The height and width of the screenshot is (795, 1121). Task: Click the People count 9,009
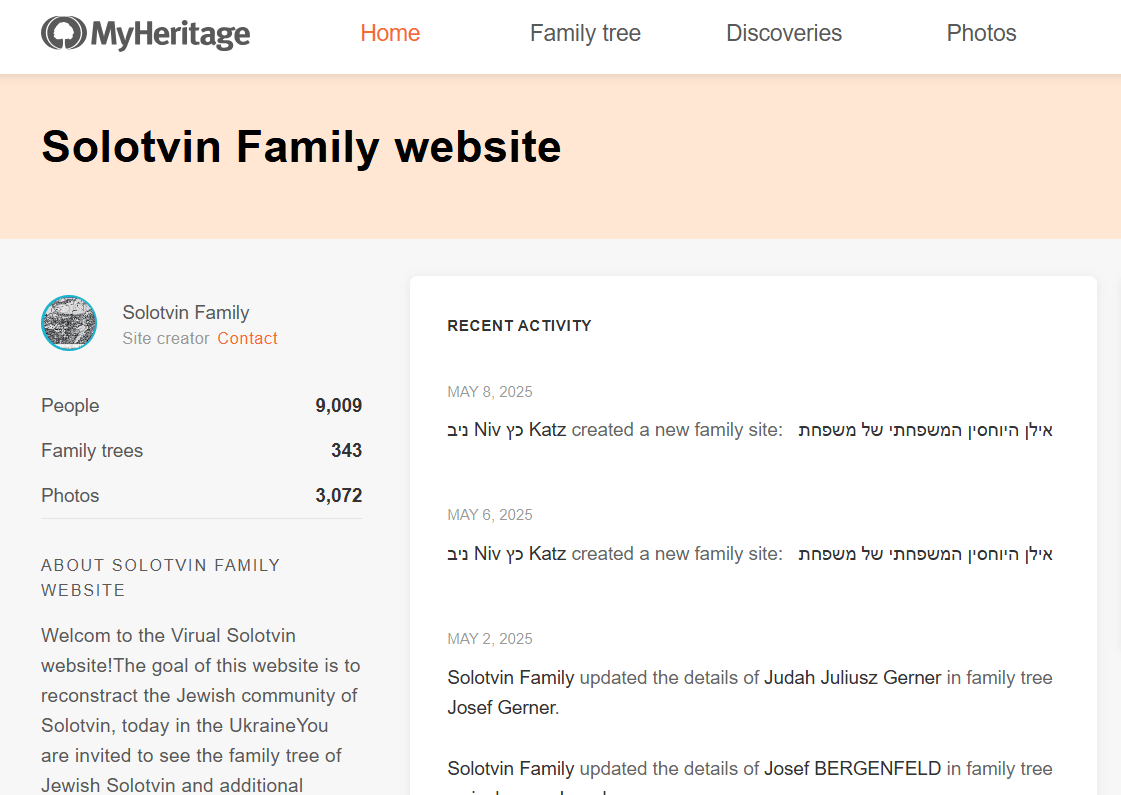(x=339, y=405)
